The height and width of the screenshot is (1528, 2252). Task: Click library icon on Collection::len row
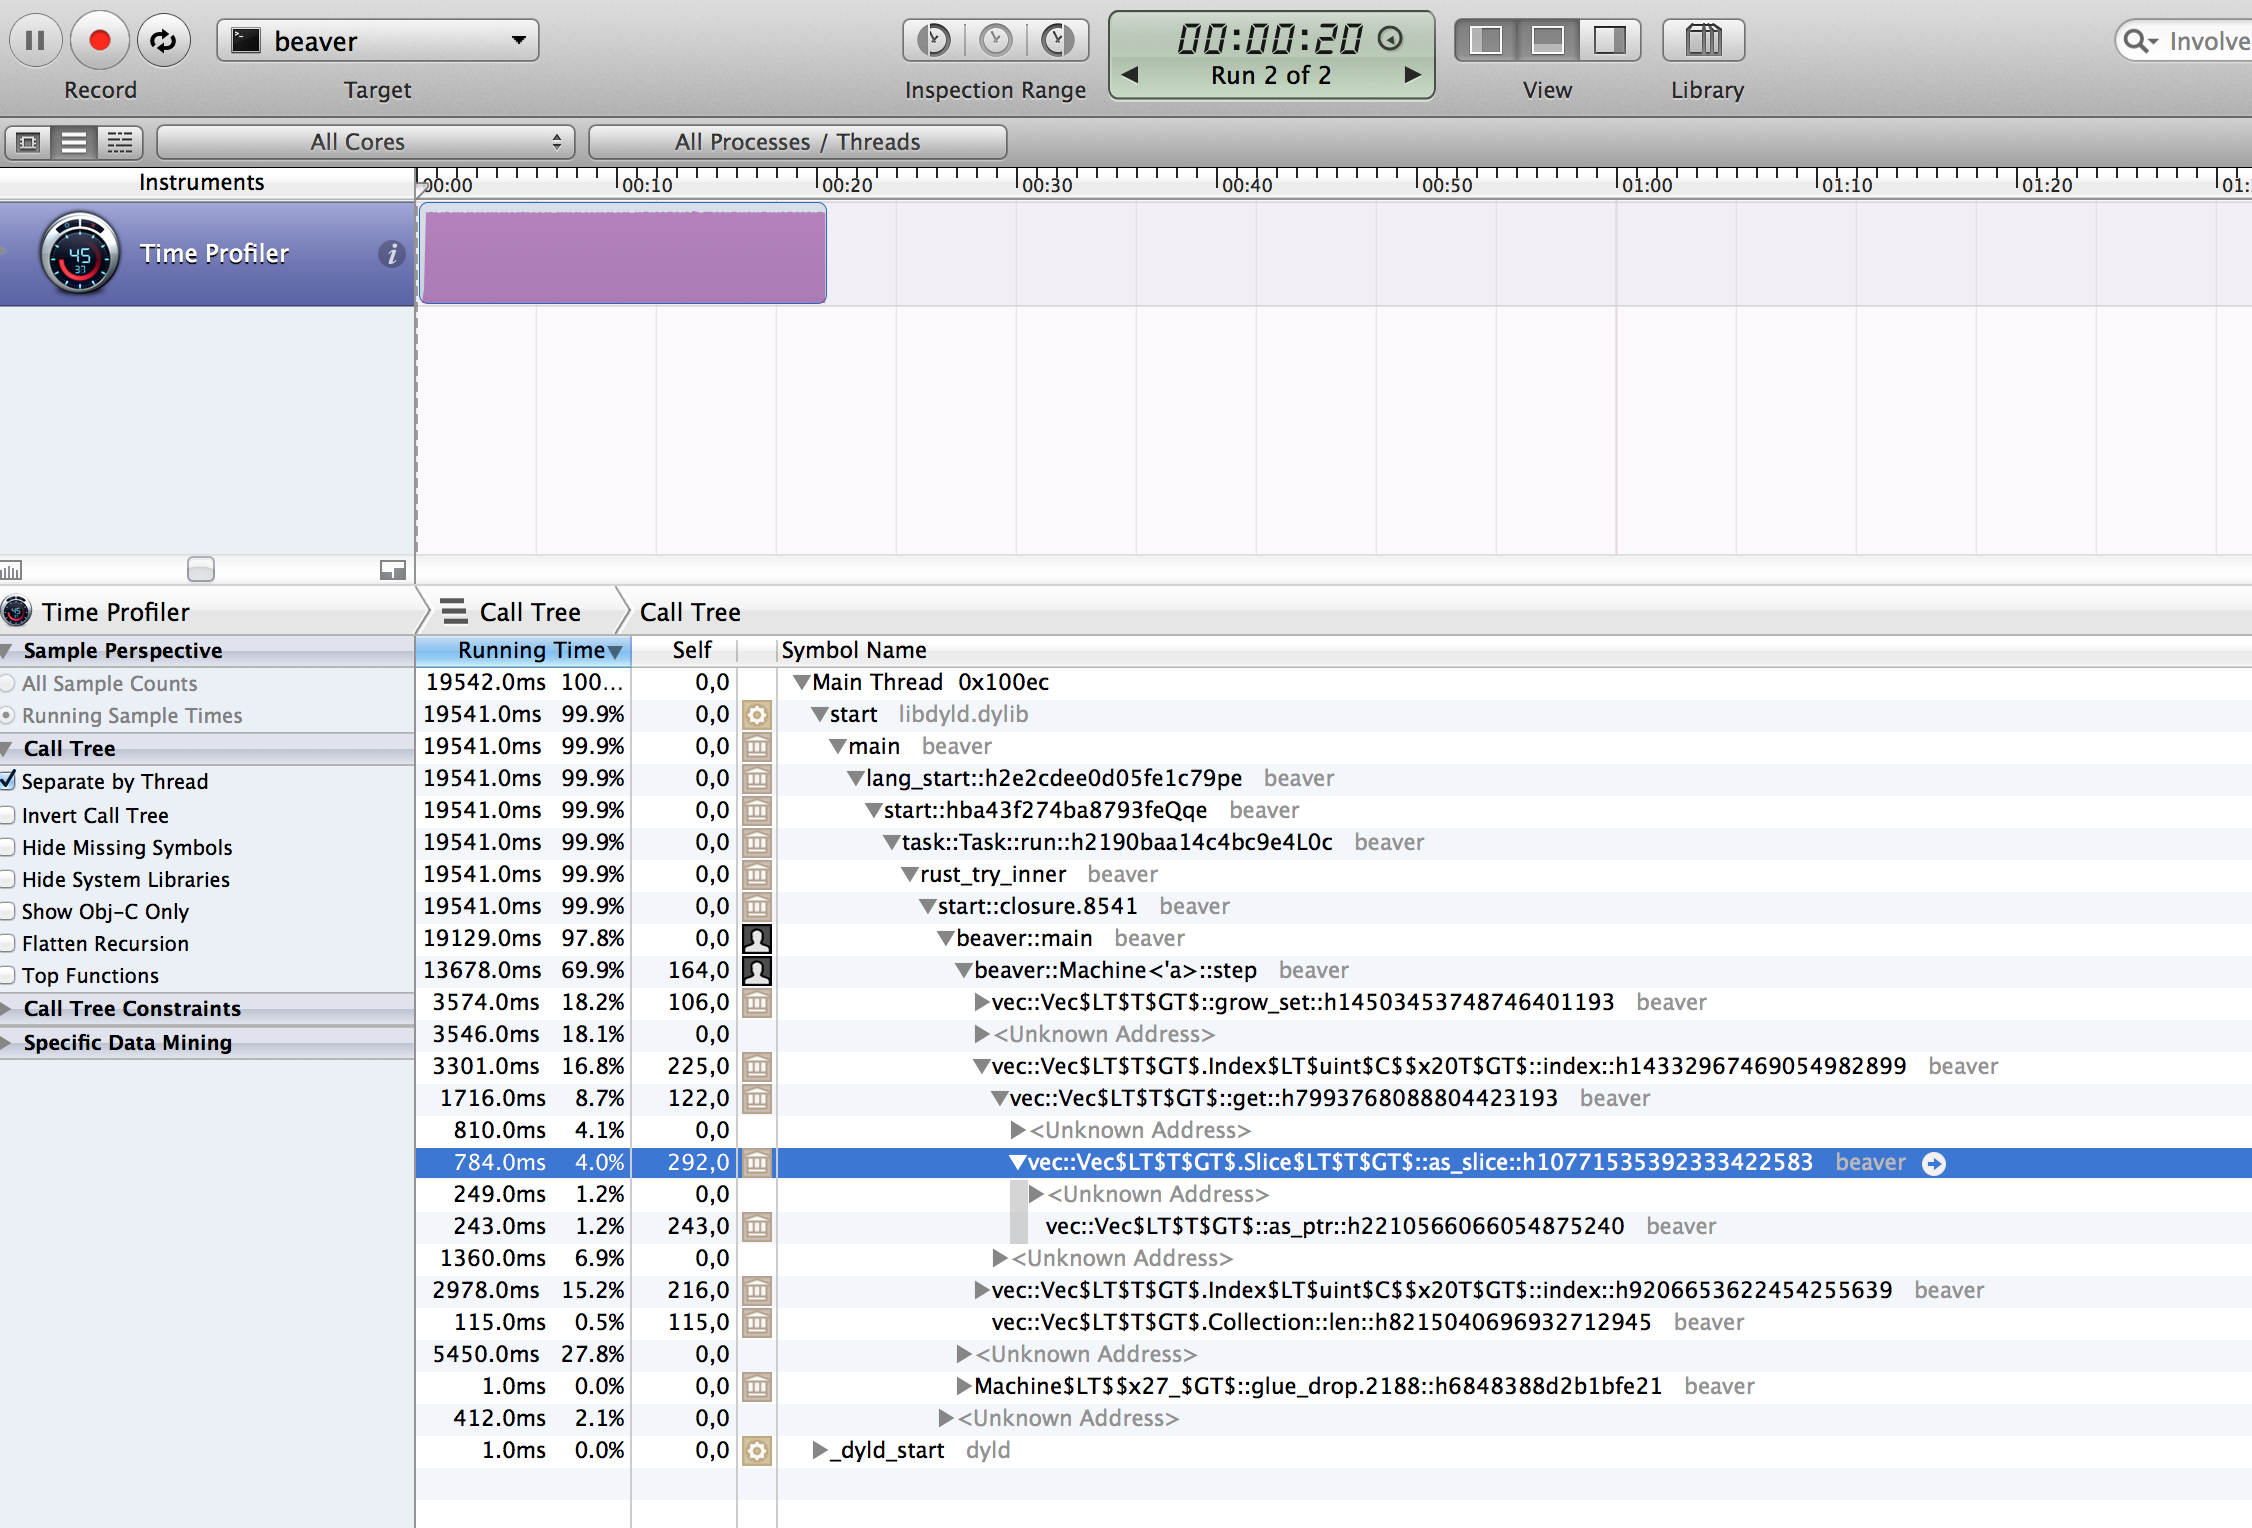757,1323
